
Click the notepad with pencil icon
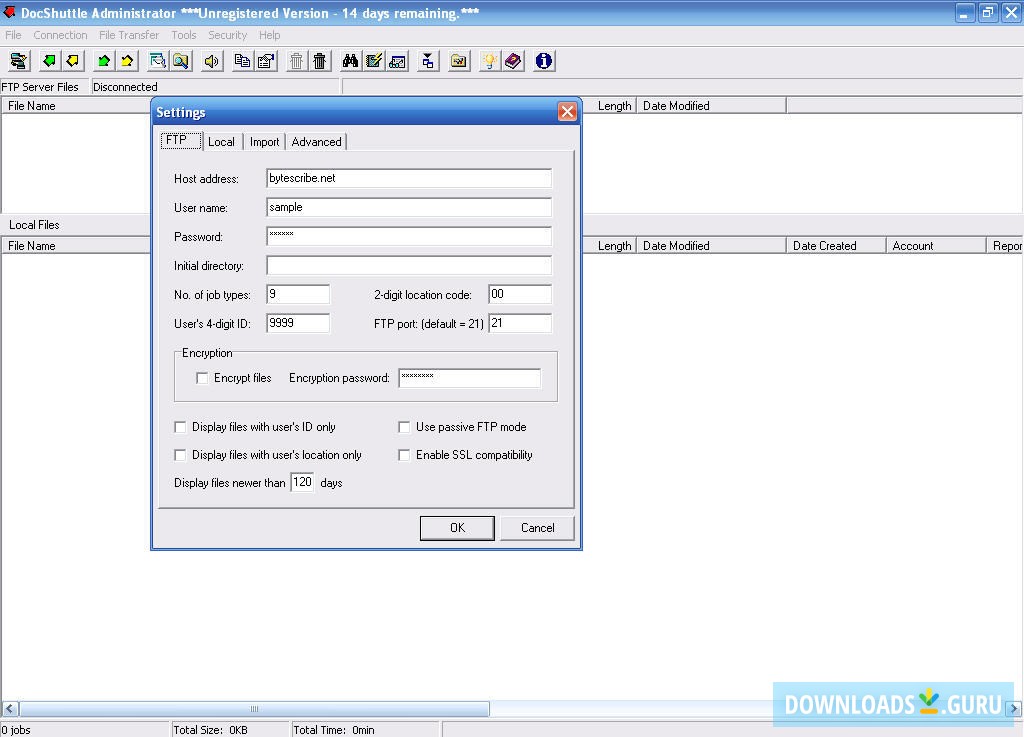[x=374, y=61]
